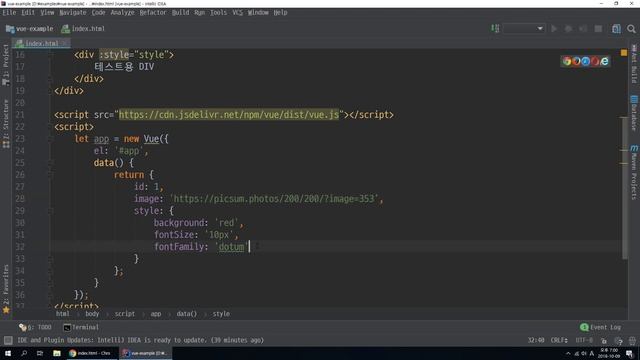
Task: Click the editor vertical scrollbar
Action: click(624, 188)
